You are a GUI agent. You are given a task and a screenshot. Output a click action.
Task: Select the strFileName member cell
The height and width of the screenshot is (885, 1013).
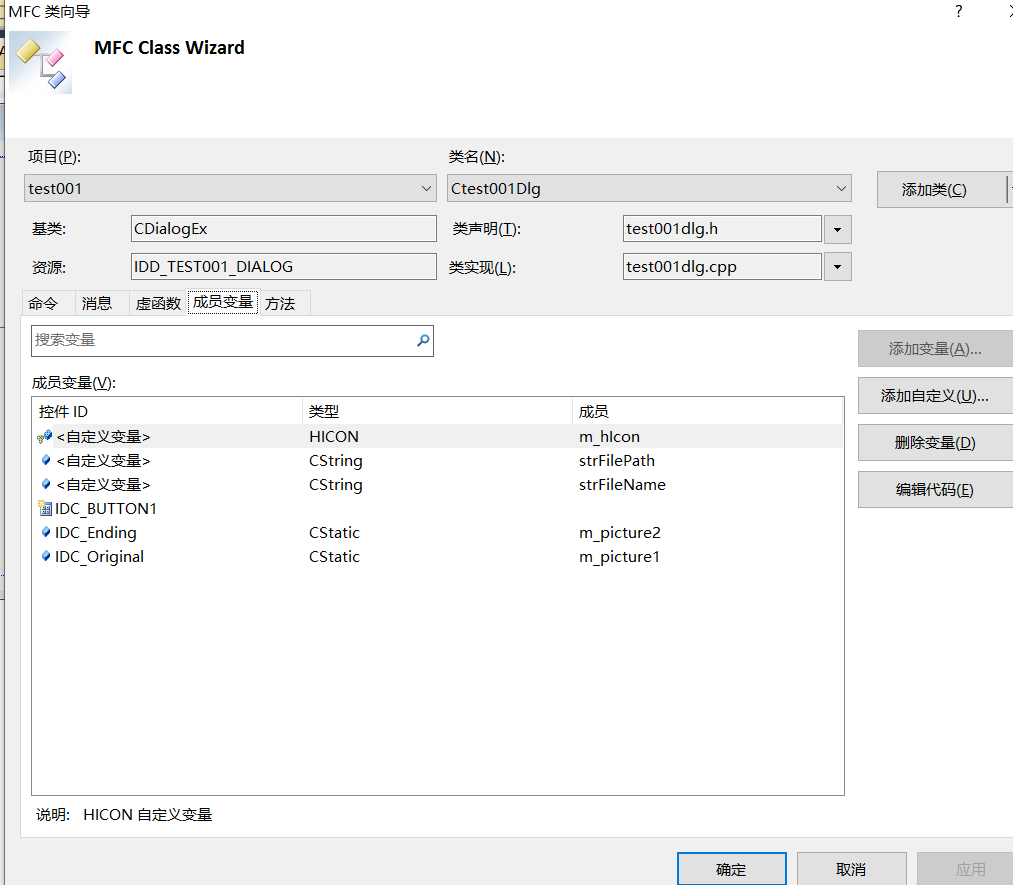pyautogui.click(x=622, y=484)
